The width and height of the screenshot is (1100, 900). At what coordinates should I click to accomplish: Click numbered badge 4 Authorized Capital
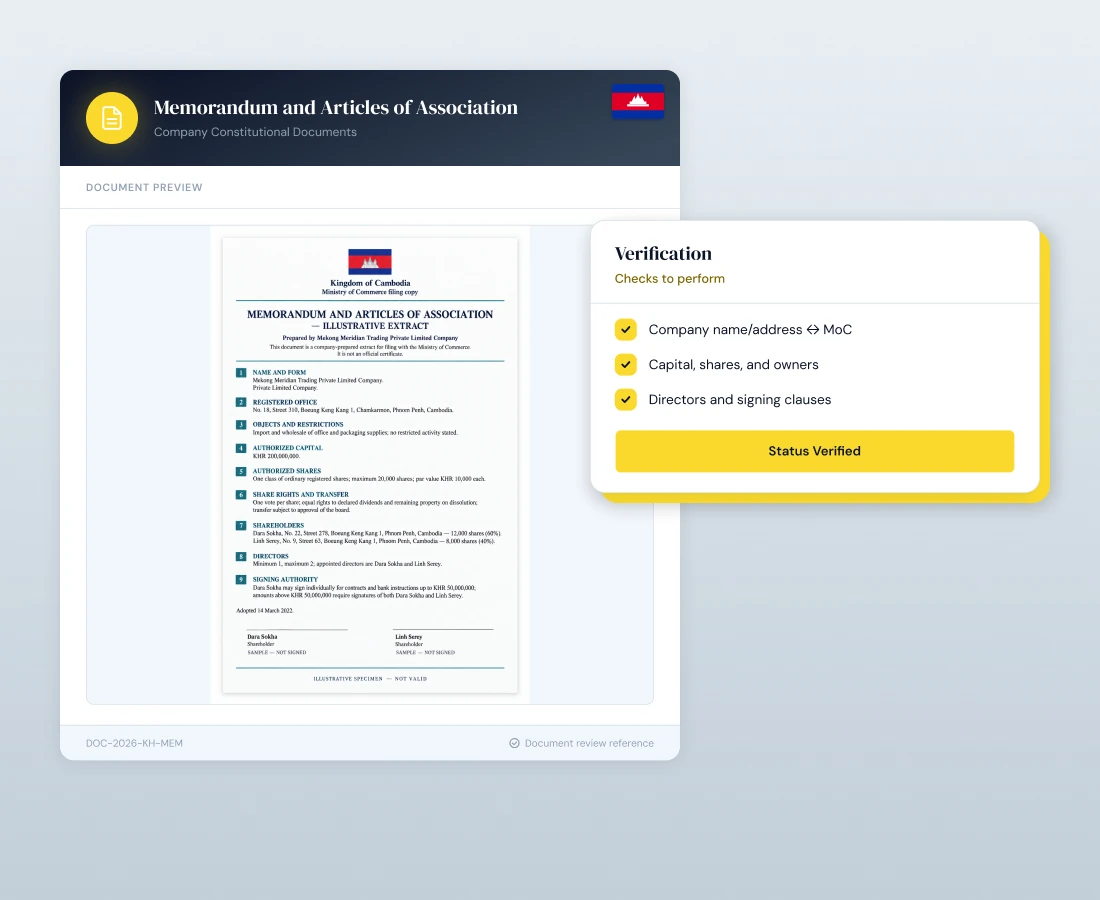[x=241, y=448]
